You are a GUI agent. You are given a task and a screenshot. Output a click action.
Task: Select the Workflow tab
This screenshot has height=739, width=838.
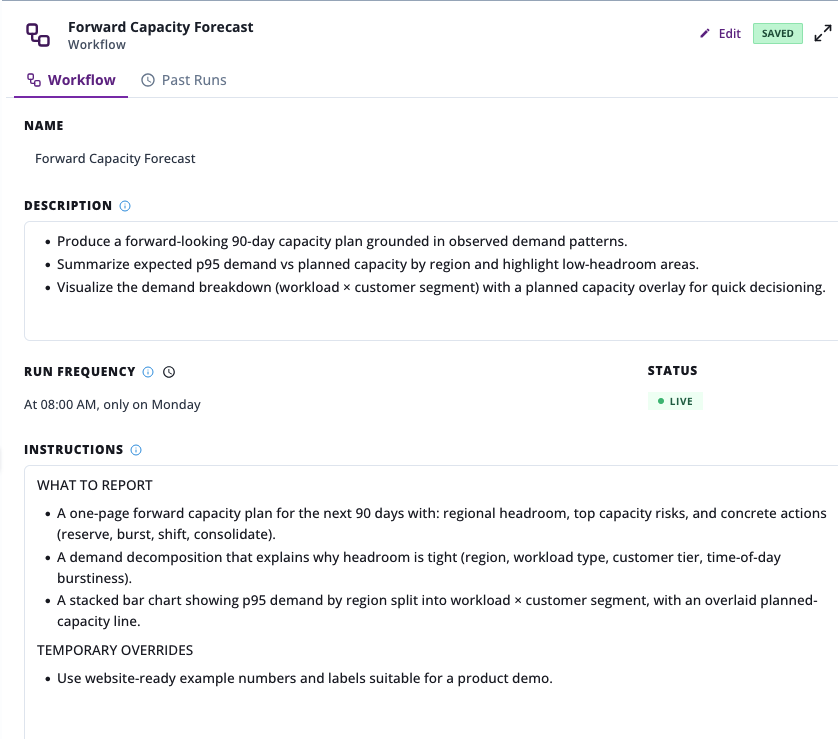[71, 80]
